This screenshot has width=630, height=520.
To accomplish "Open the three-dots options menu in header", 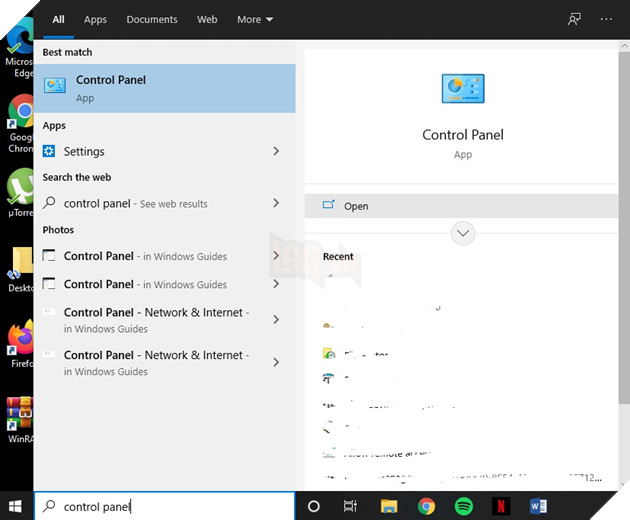I will 606,19.
